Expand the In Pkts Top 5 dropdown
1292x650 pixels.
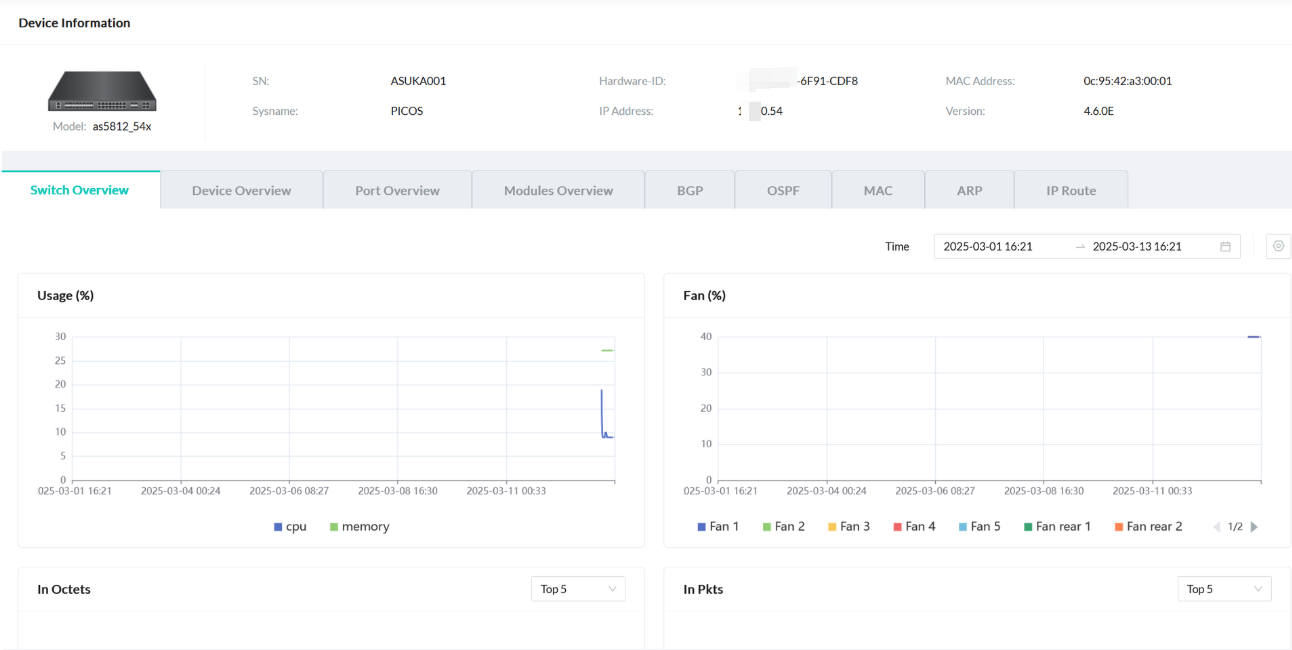[1224, 589]
